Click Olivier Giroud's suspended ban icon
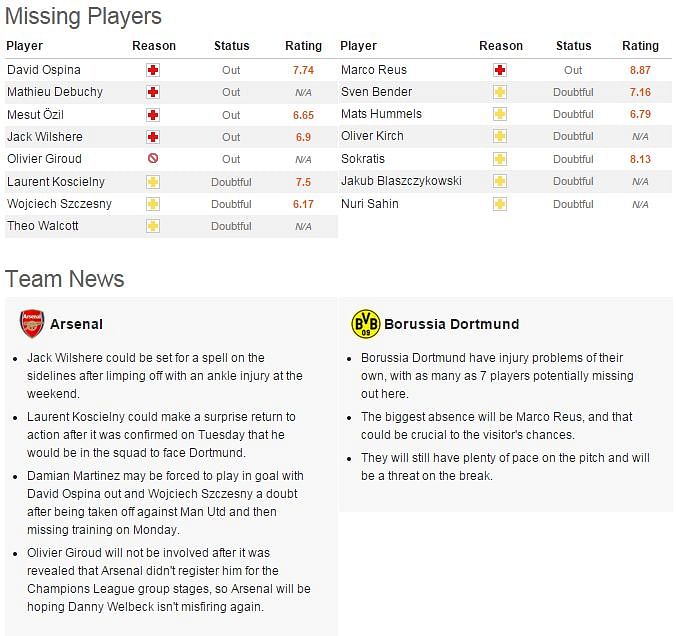 153,159
